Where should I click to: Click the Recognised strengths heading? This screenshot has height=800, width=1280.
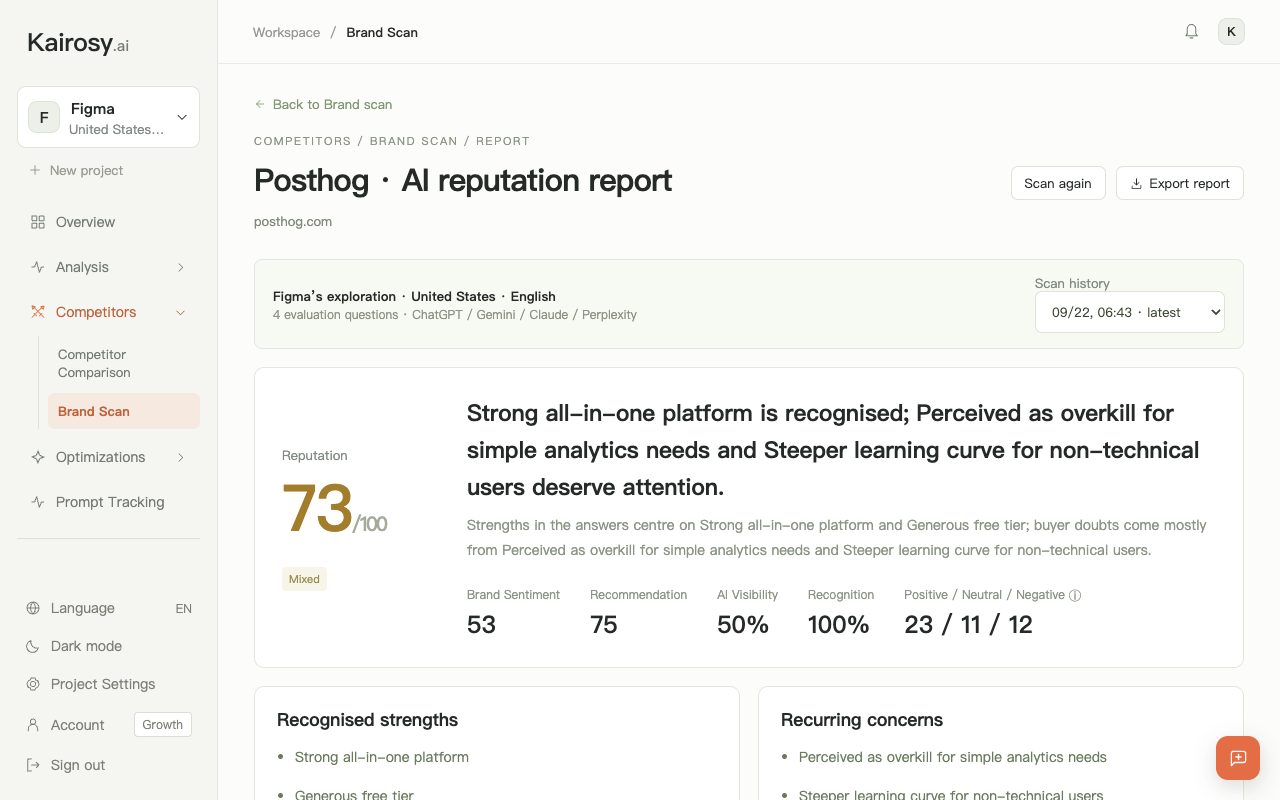click(x=367, y=720)
